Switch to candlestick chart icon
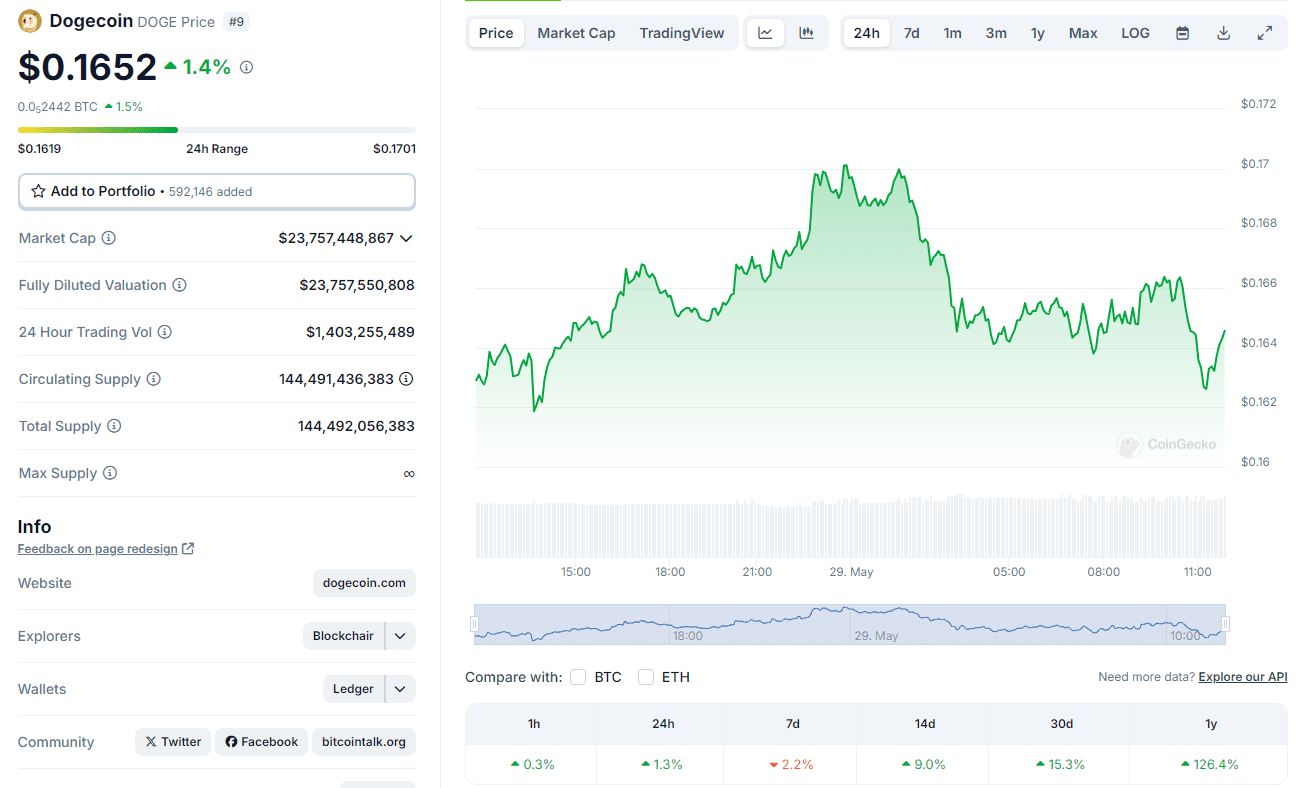The width and height of the screenshot is (1304, 788). [806, 33]
